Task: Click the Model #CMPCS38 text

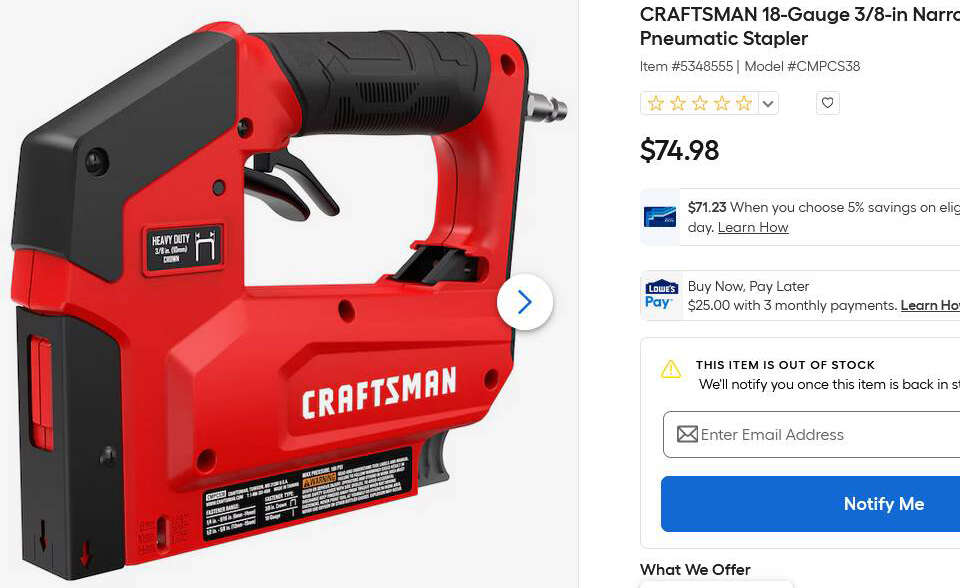Action: (x=802, y=66)
